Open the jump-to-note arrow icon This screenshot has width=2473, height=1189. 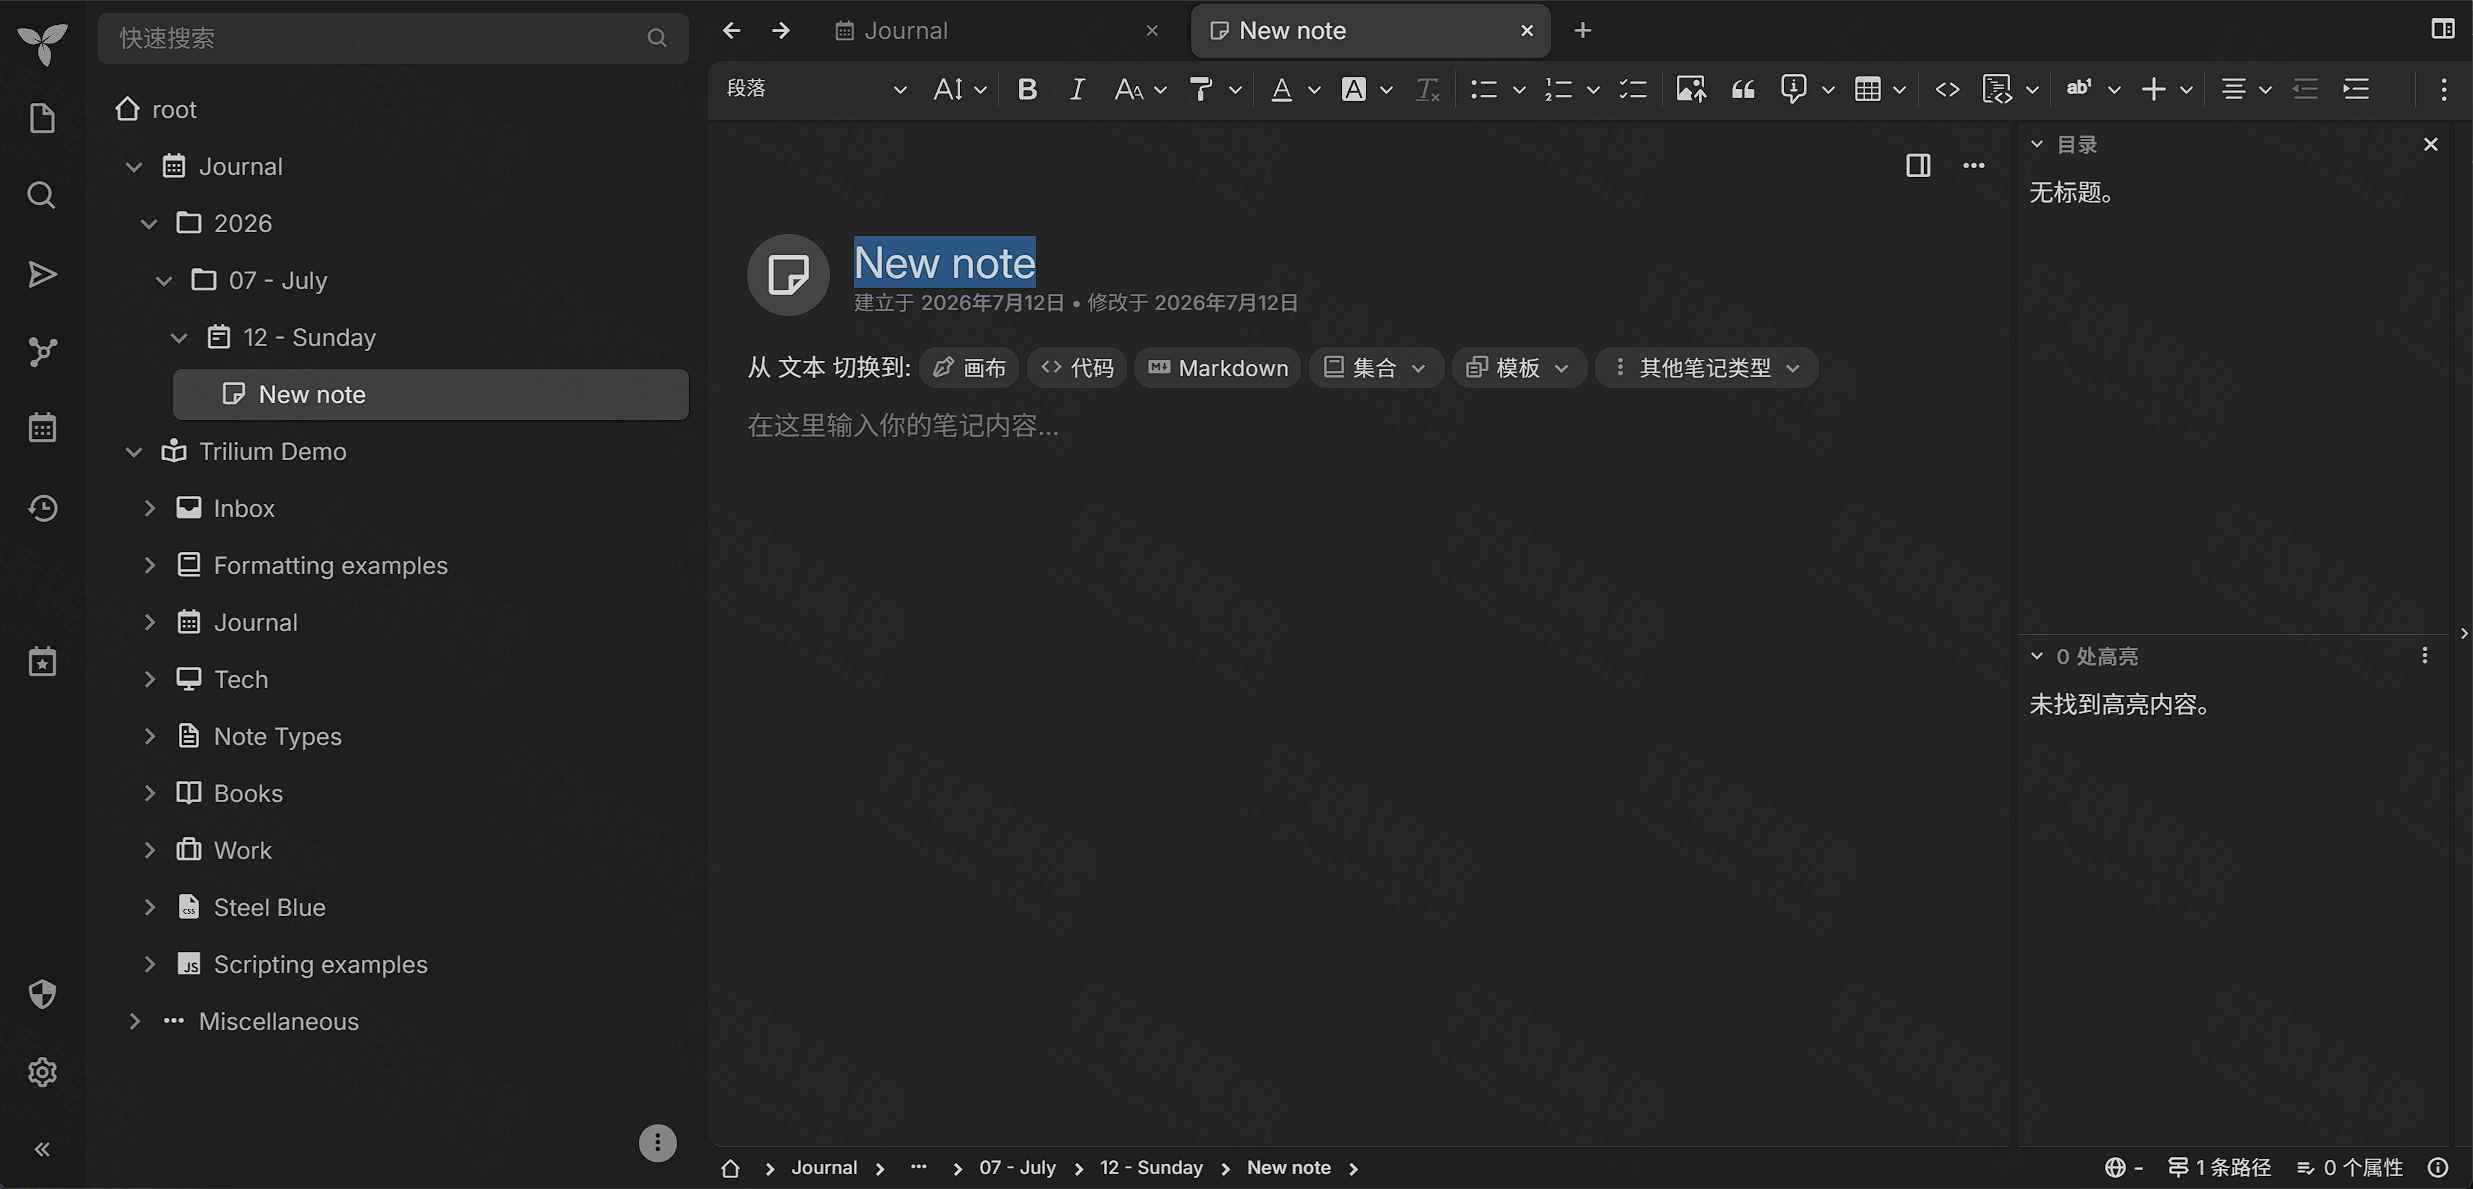coord(42,274)
